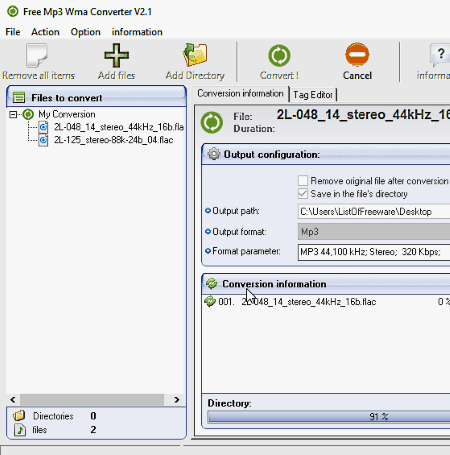Click the scroll right arrow under file list

click(177, 399)
